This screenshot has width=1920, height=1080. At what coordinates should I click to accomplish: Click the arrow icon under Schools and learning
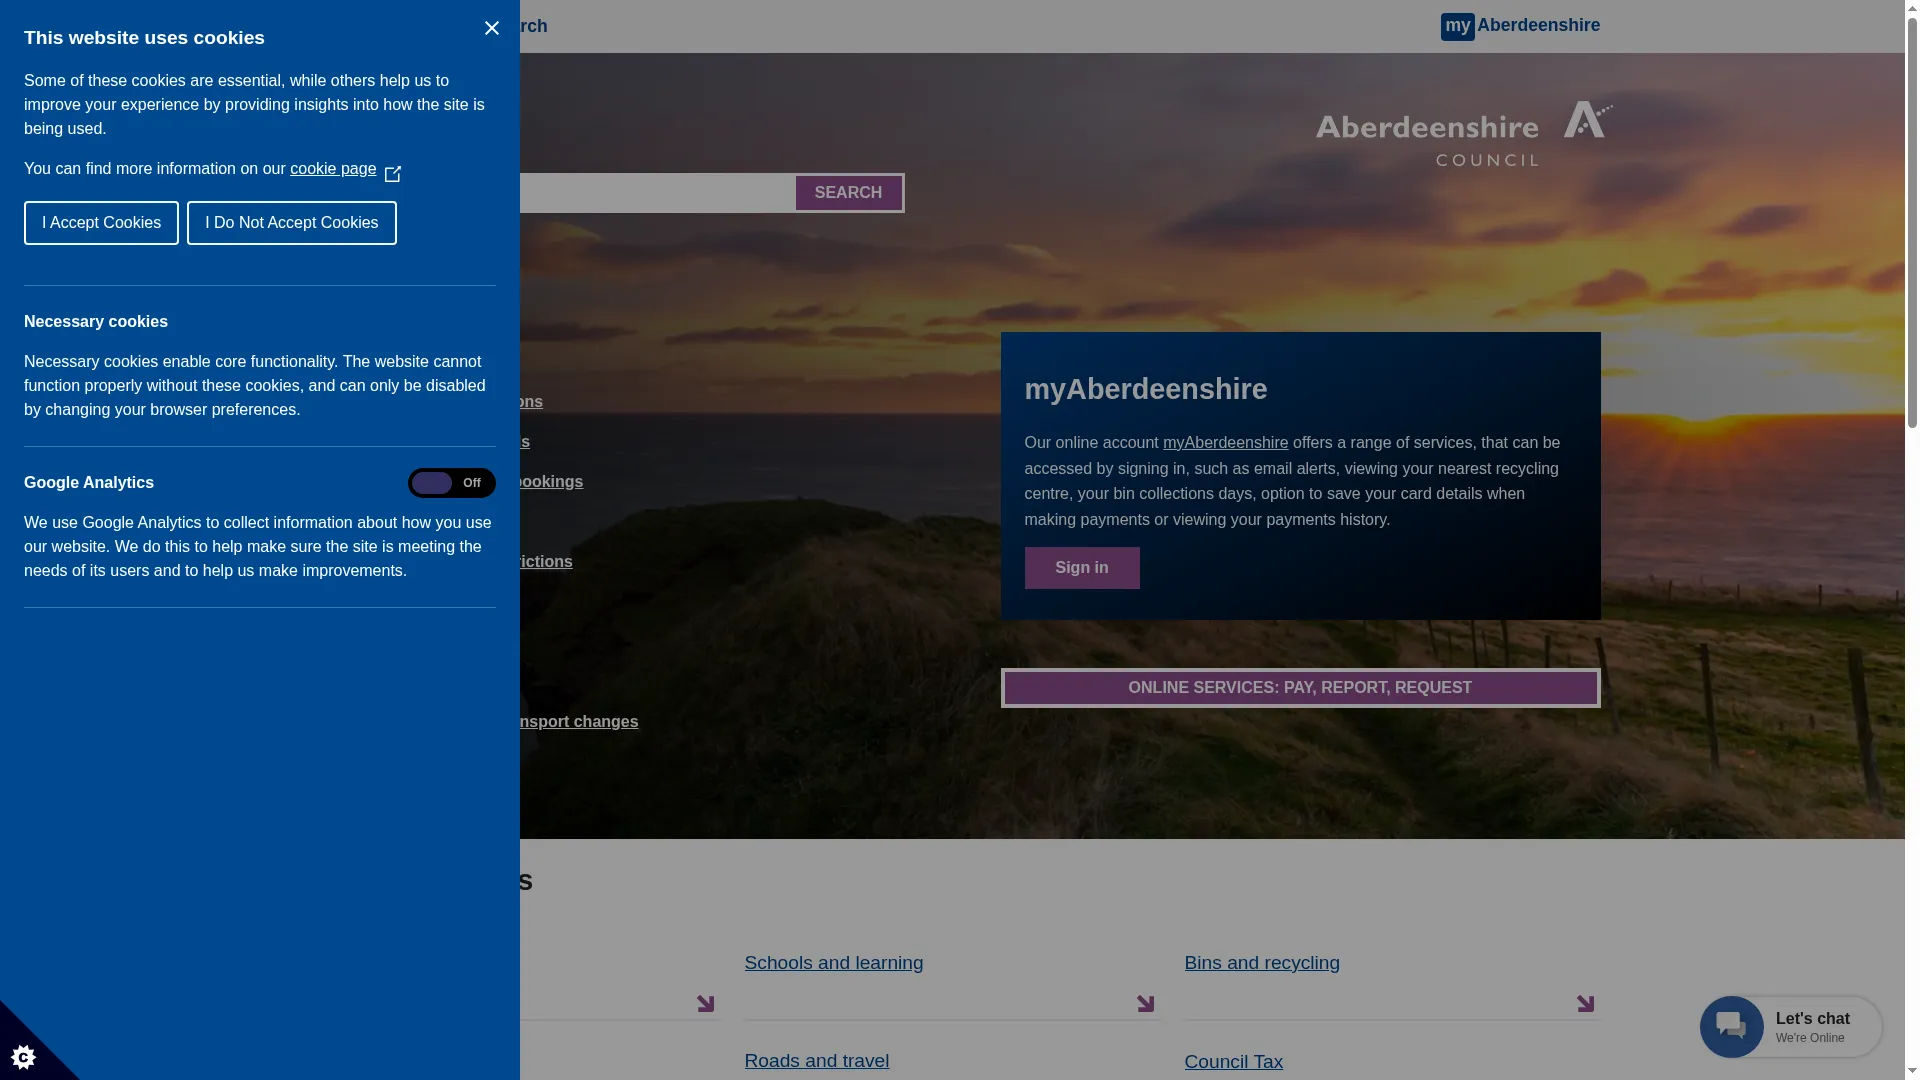point(1145,1003)
